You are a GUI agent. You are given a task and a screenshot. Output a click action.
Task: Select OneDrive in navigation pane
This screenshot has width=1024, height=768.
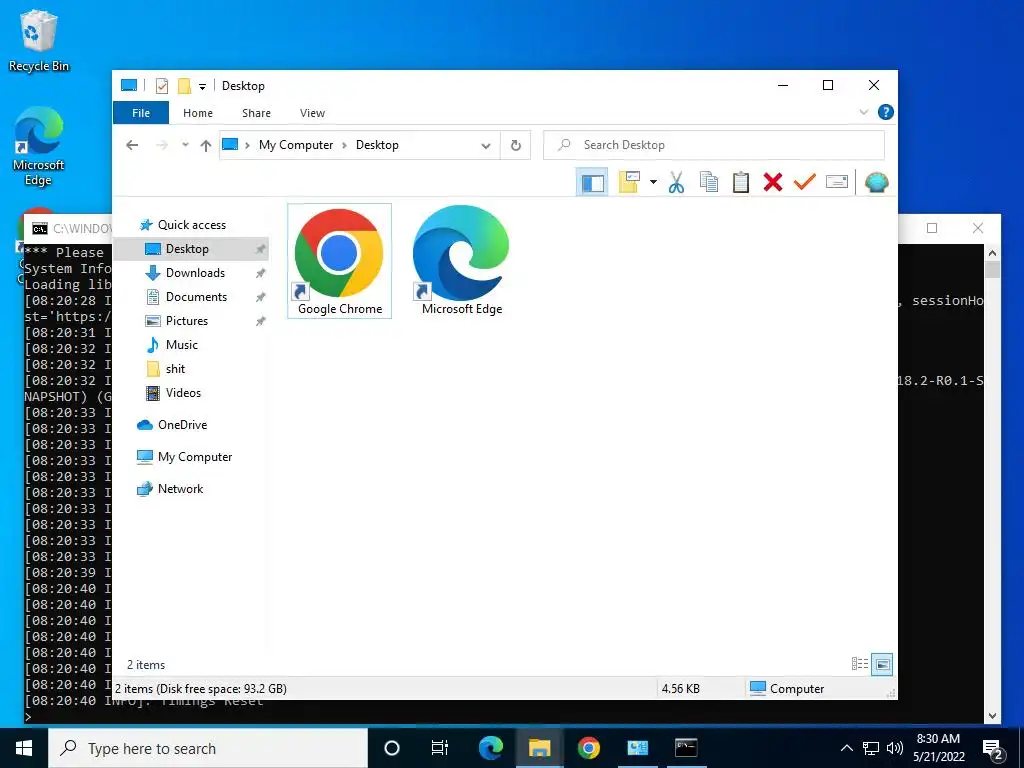coord(172,425)
